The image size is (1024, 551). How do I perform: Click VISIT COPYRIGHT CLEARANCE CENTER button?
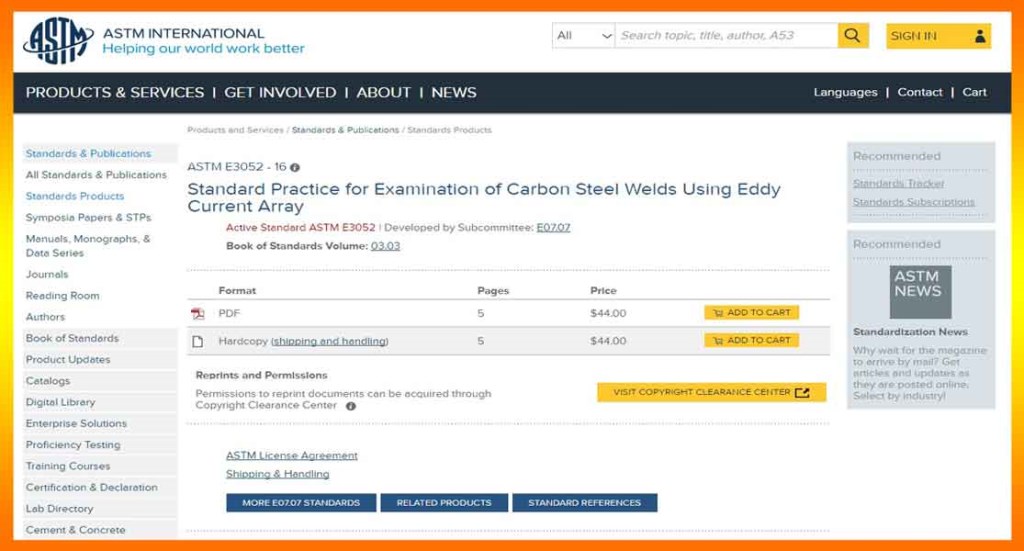click(711, 392)
